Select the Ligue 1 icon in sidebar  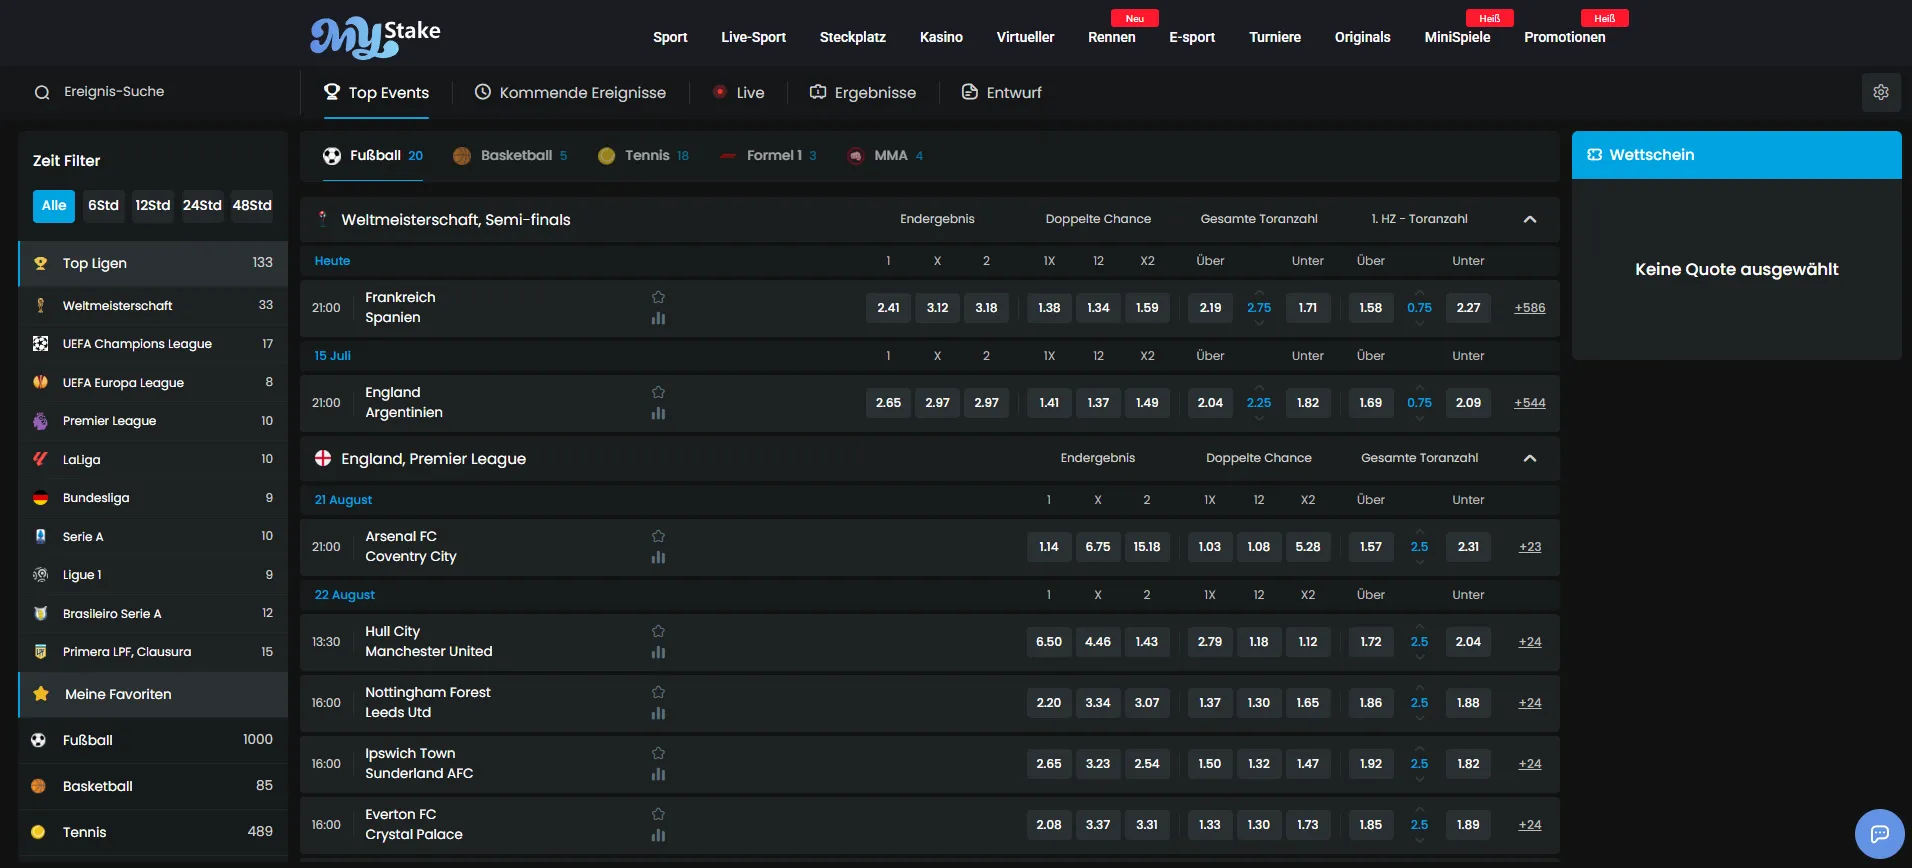pyautogui.click(x=40, y=574)
